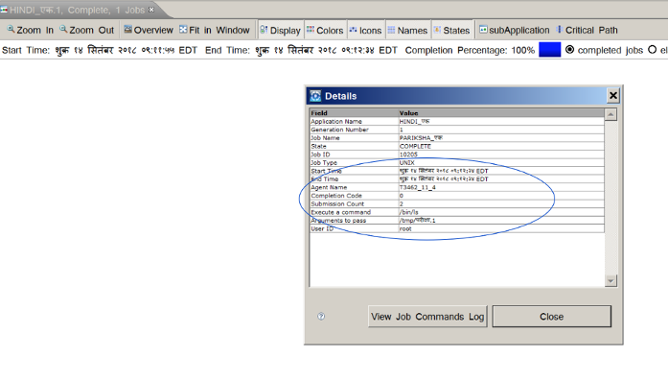Open the Overview view
The height and width of the screenshot is (380, 668).
(148, 30)
